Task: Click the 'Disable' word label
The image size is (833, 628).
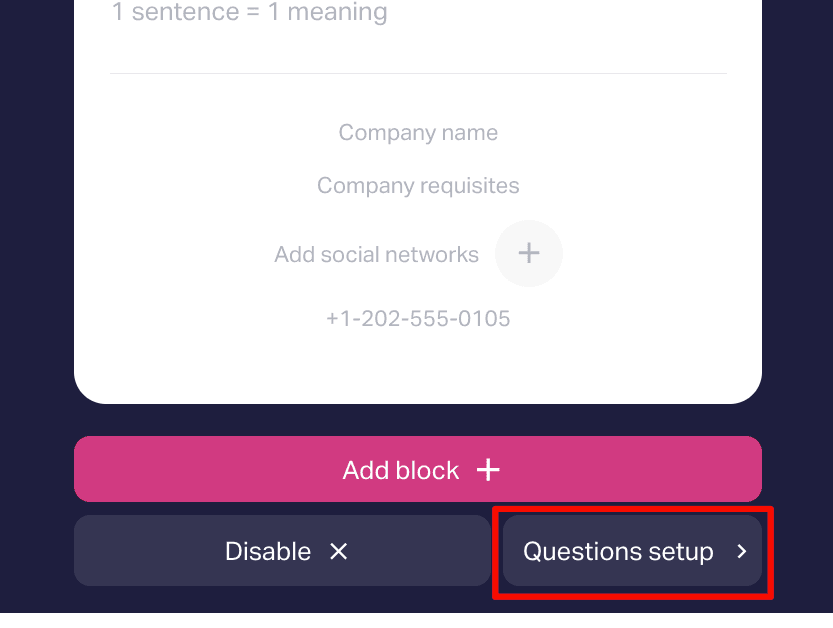Action: tap(268, 551)
